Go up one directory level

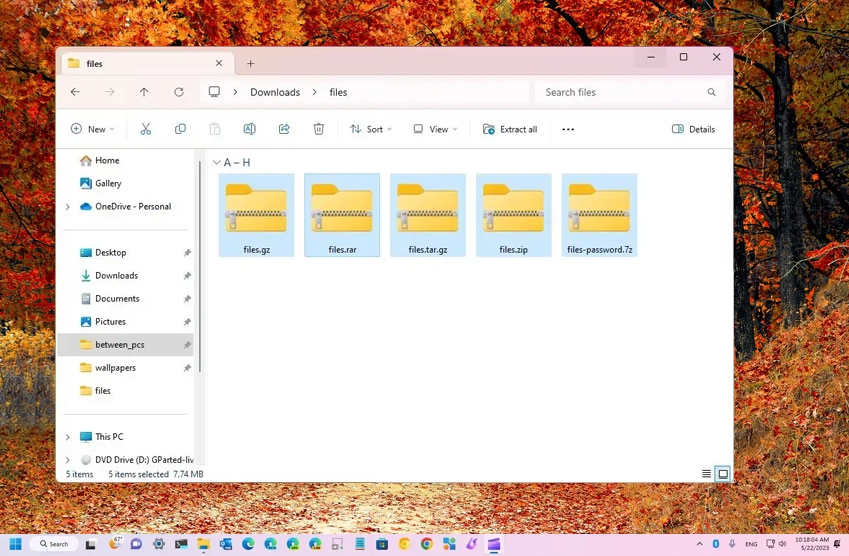pyautogui.click(x=144, y=92)
